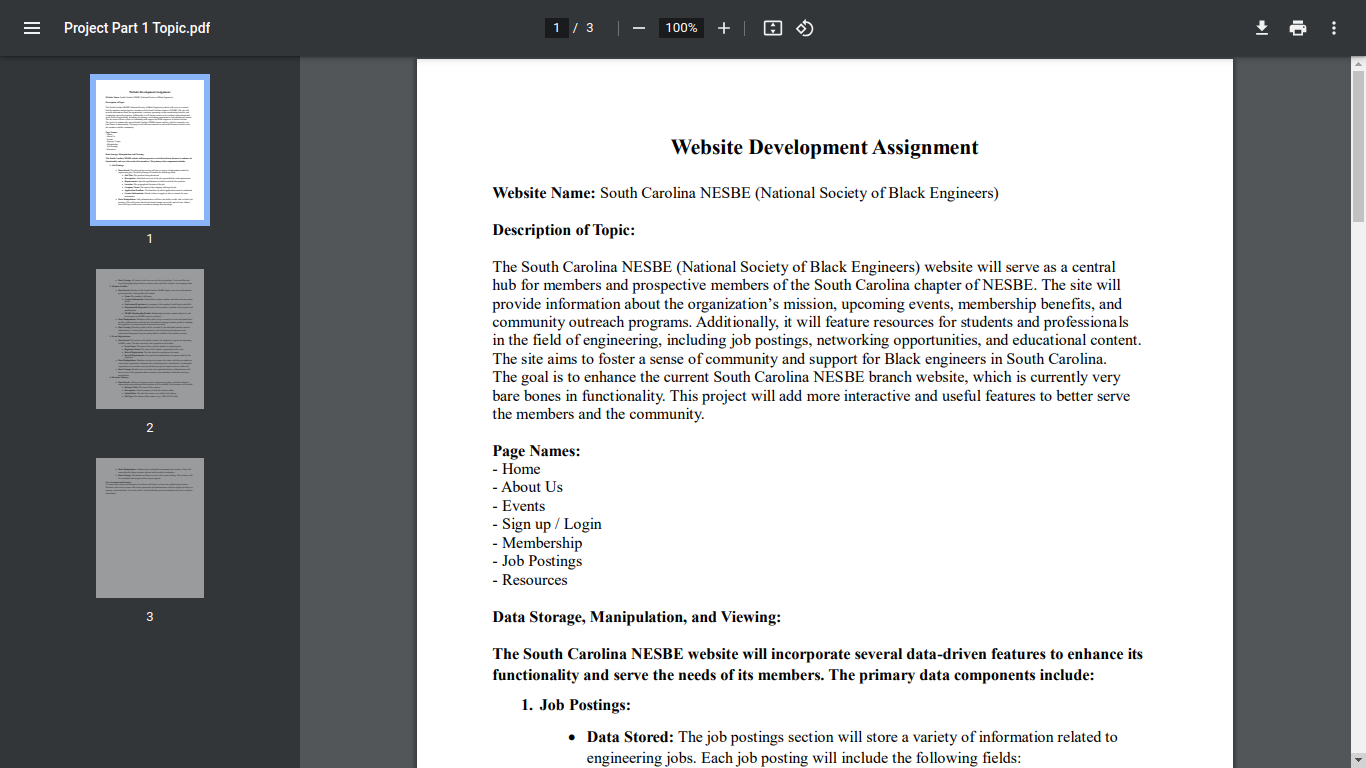Toggle fit-to-page viewing mode

(x=772, y=28)
